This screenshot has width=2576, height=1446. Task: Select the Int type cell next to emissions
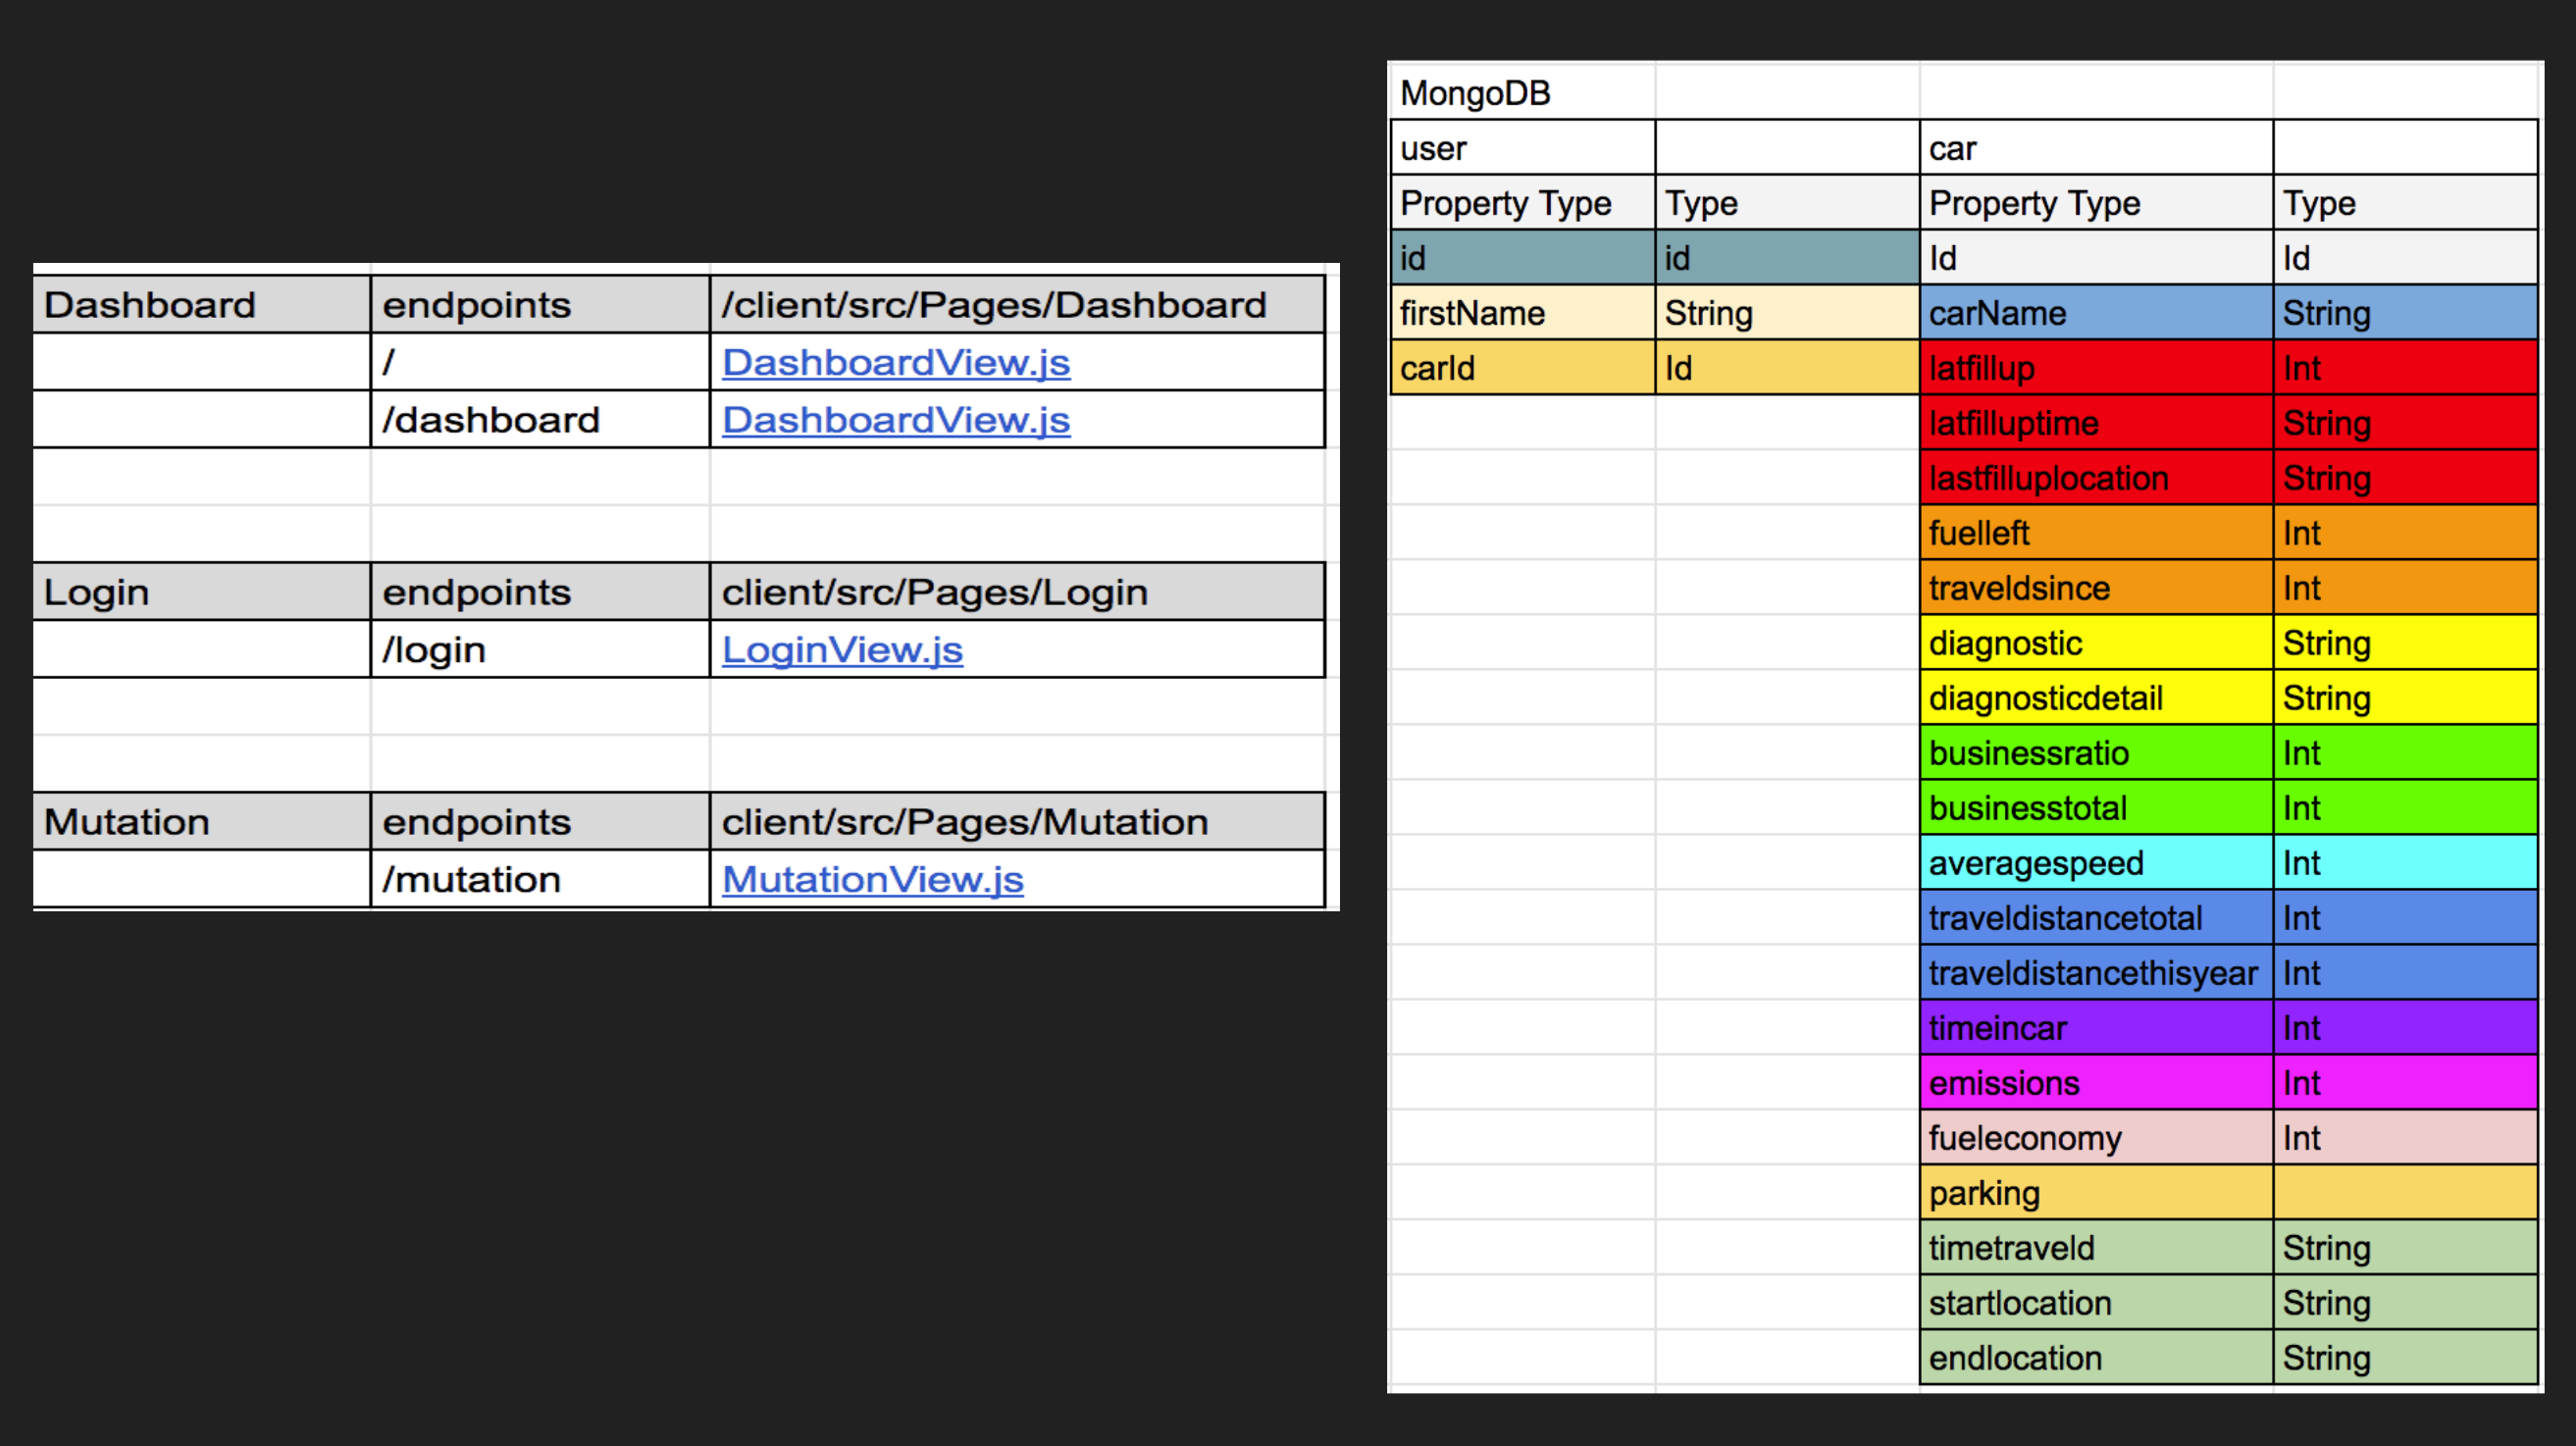2405,1083
